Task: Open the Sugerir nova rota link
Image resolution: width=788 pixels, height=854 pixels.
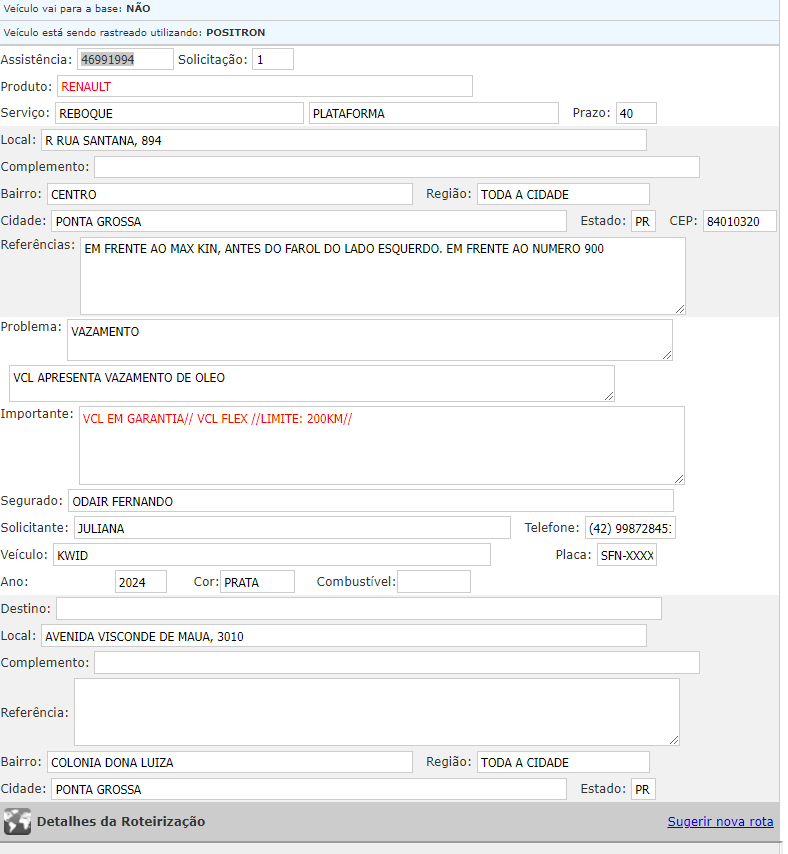Action: pyautogui.click(x=720, y=821)
